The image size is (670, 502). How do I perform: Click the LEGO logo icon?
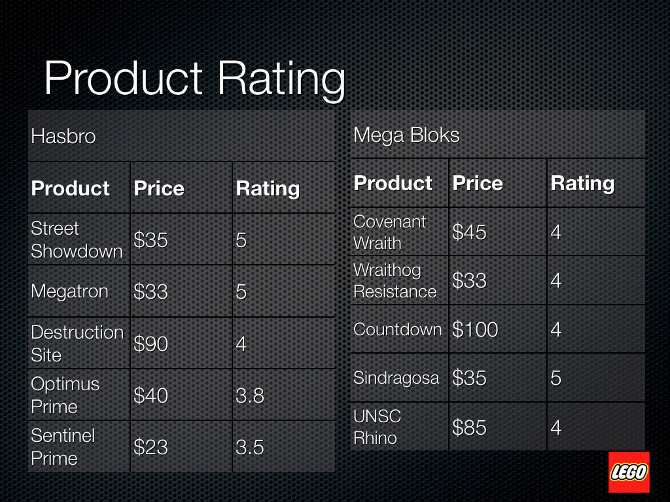pyautogui.click(x=629, y=472)
